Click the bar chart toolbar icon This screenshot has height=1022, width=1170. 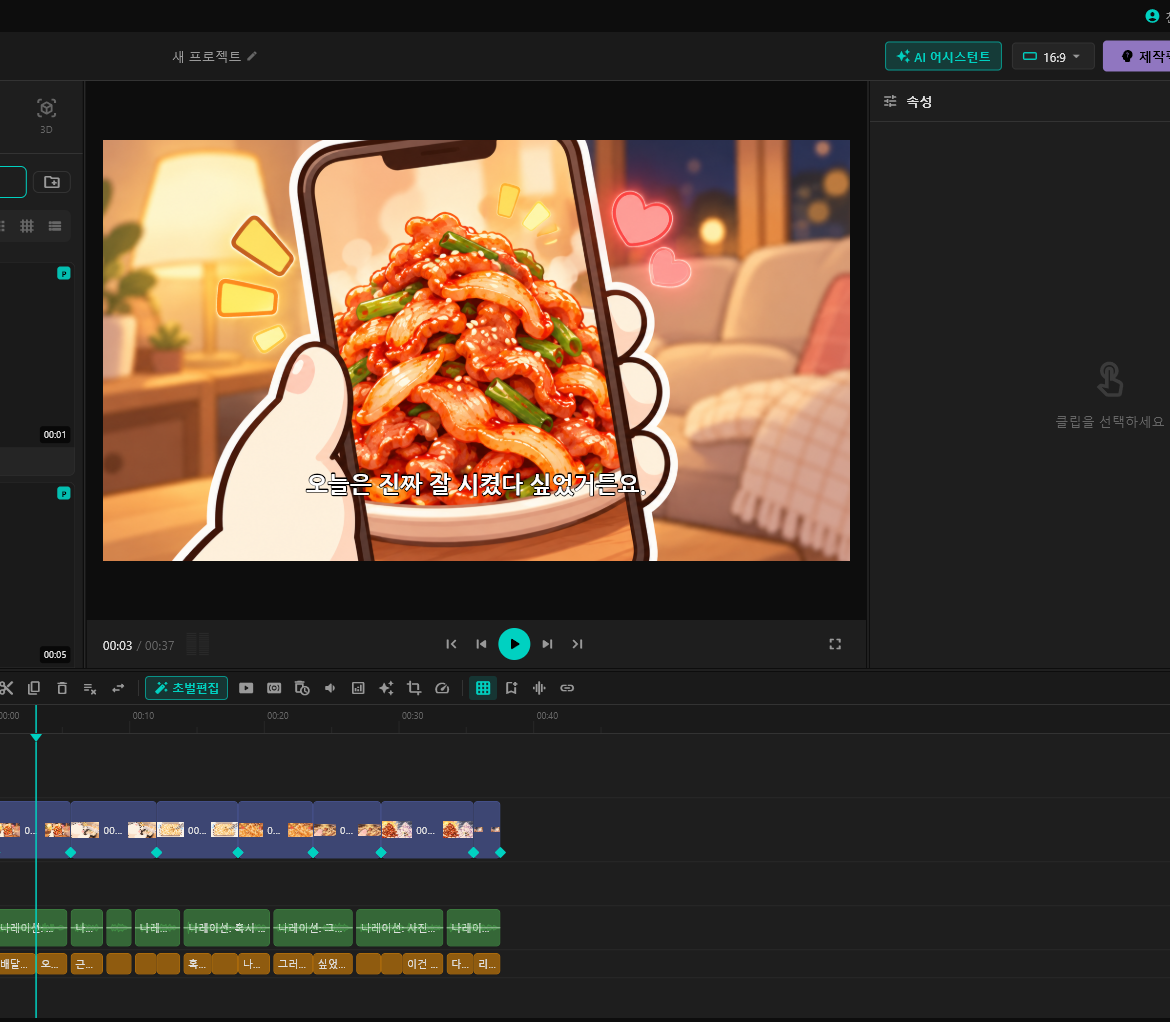coord(358,688)
